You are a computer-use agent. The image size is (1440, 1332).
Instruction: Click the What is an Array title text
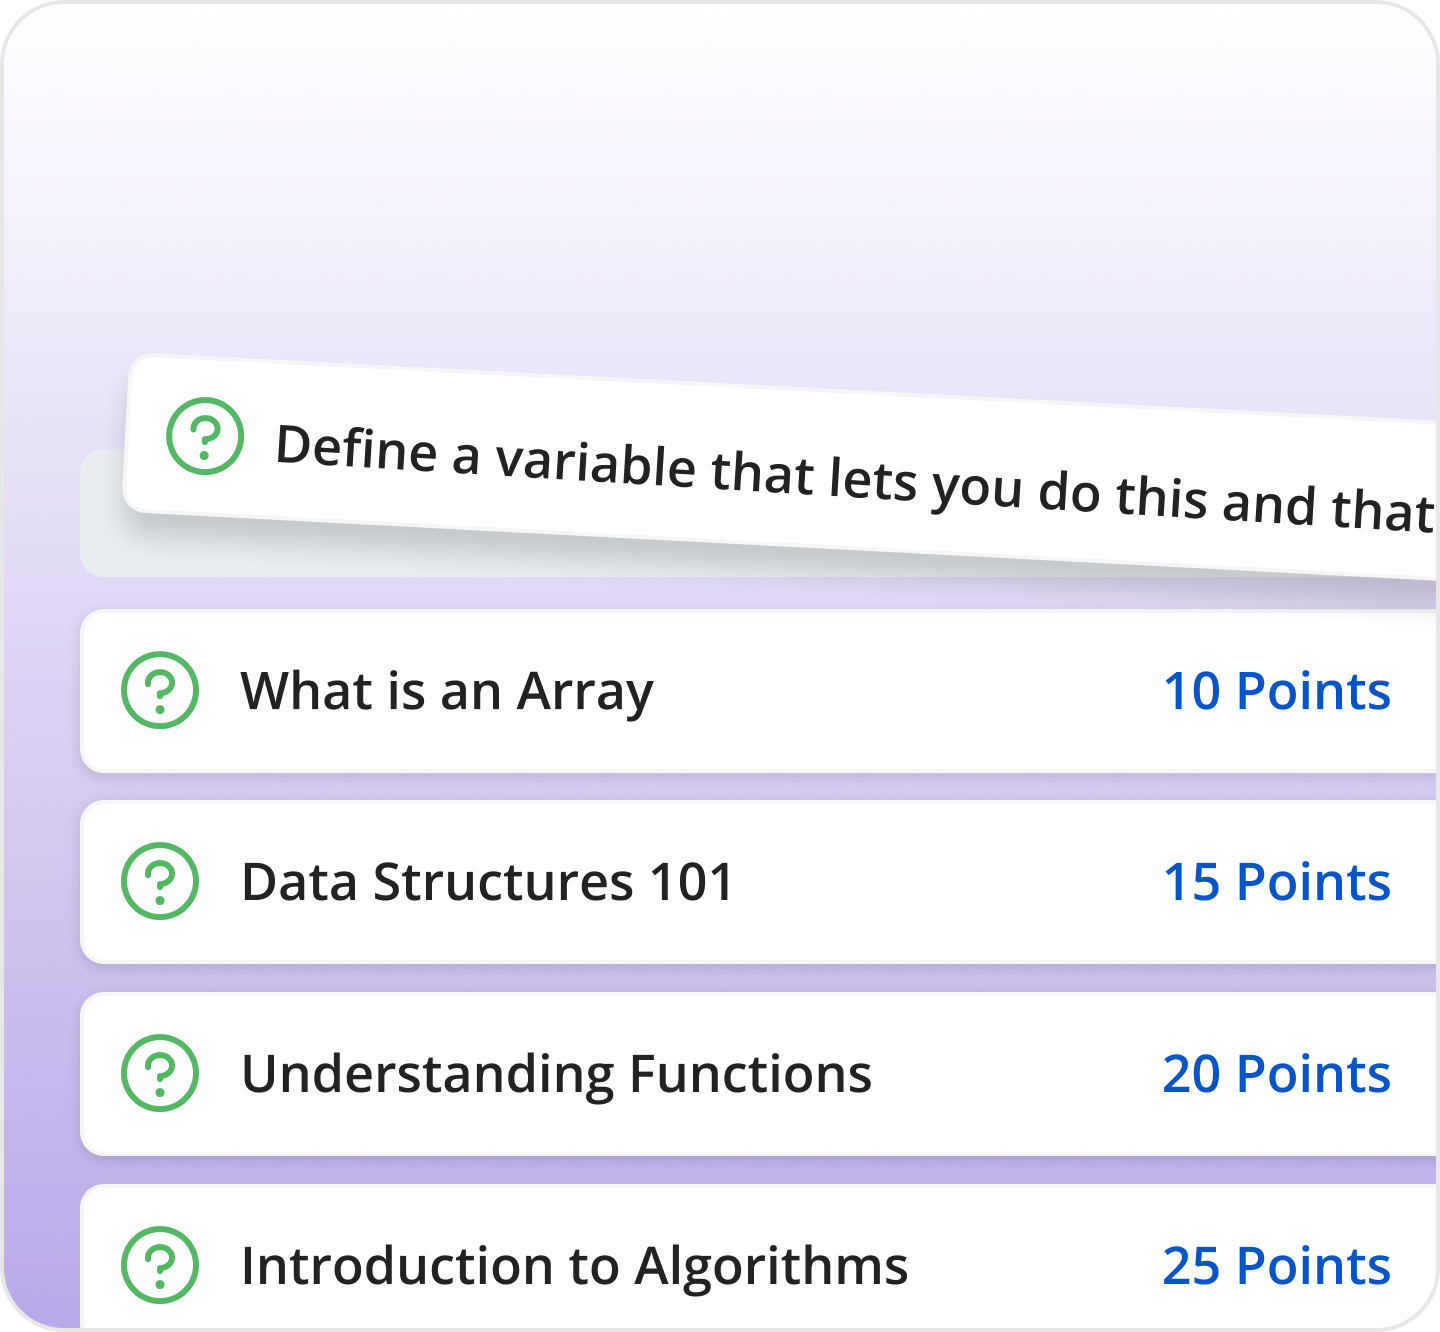(x=446, y=691)
